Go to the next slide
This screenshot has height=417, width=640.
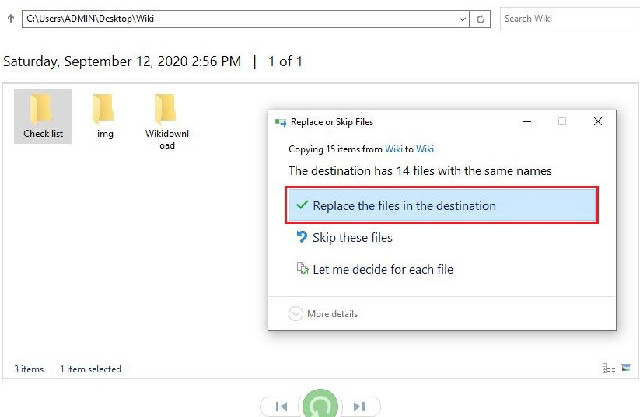coord(360,406)
